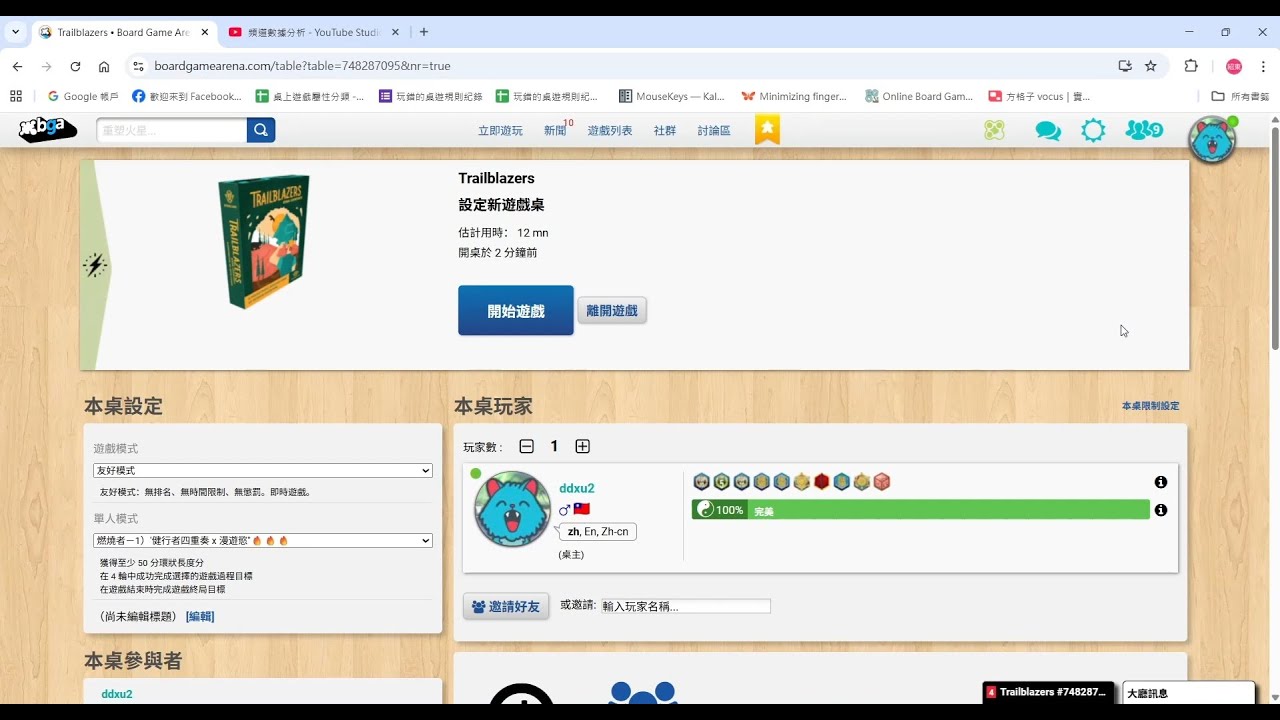Click the gender and flag icons for ddxu2
This screenshot has width=1280, height=720.
(x=574, y=509)
